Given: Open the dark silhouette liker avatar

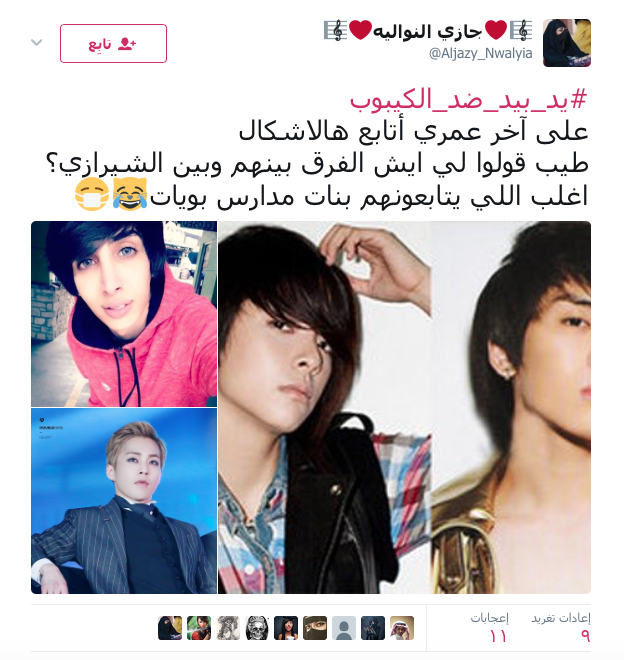Looking at the screenshot, I should tap(373, 628).
